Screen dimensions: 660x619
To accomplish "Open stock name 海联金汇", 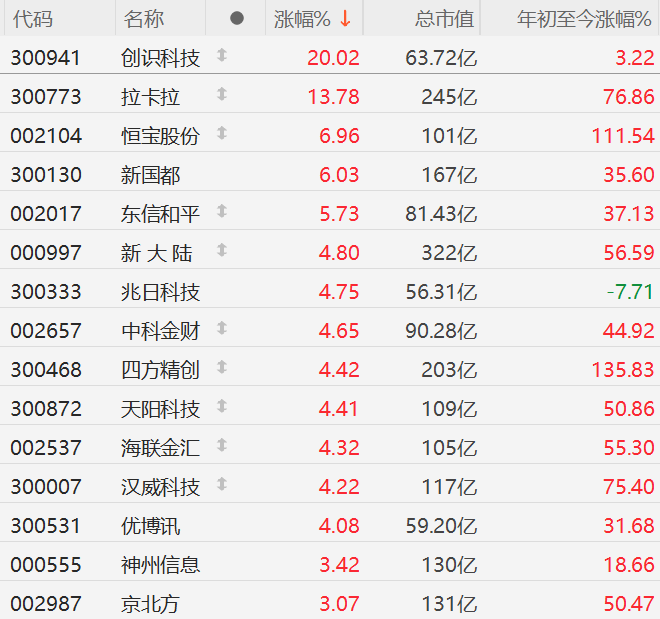I will [x=160, y=448].
